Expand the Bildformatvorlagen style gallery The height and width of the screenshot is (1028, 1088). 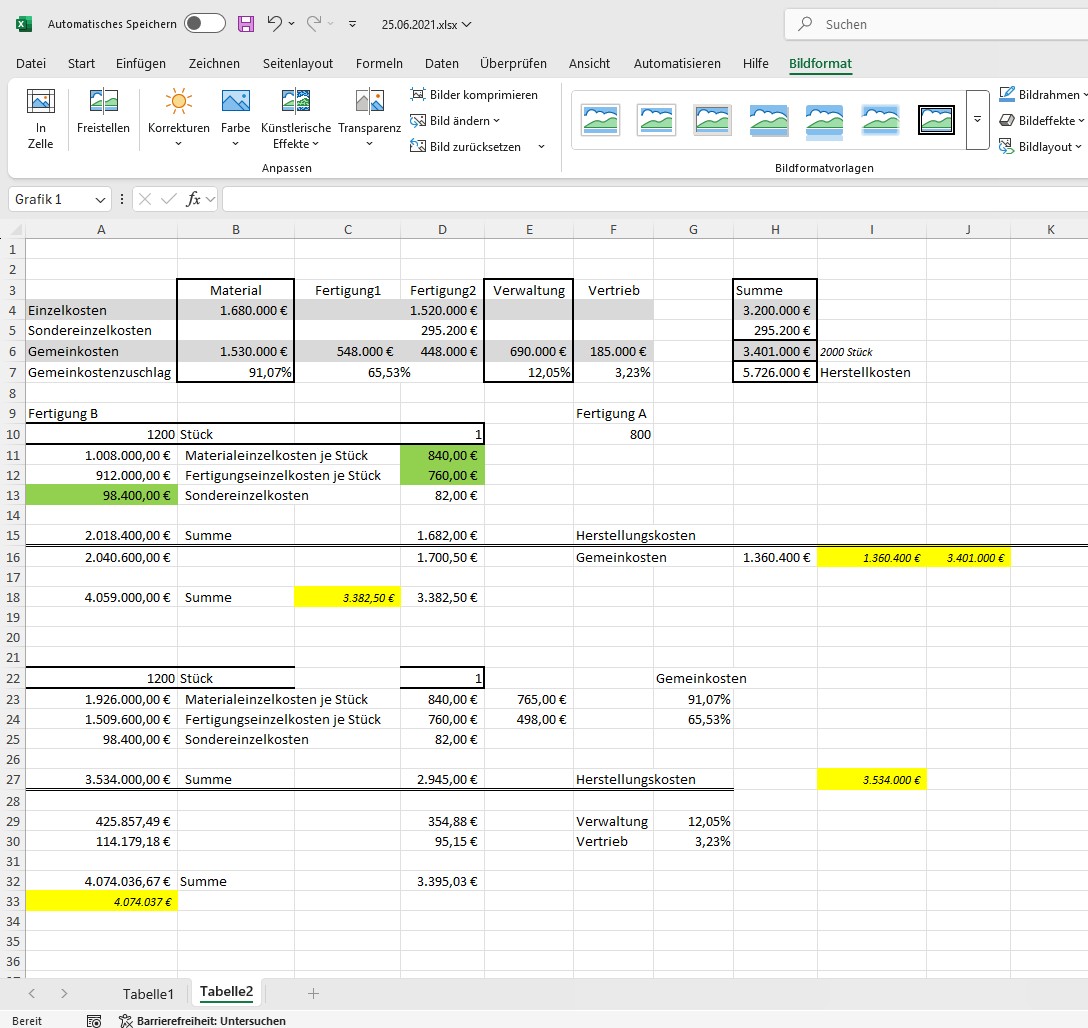coord(977,120)
